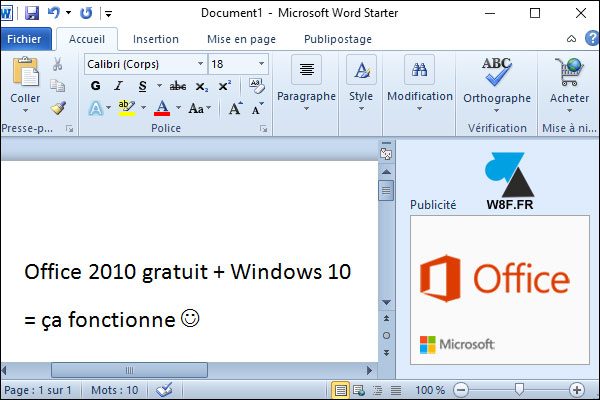Open text effects dropdown arrow

(109, 108)
